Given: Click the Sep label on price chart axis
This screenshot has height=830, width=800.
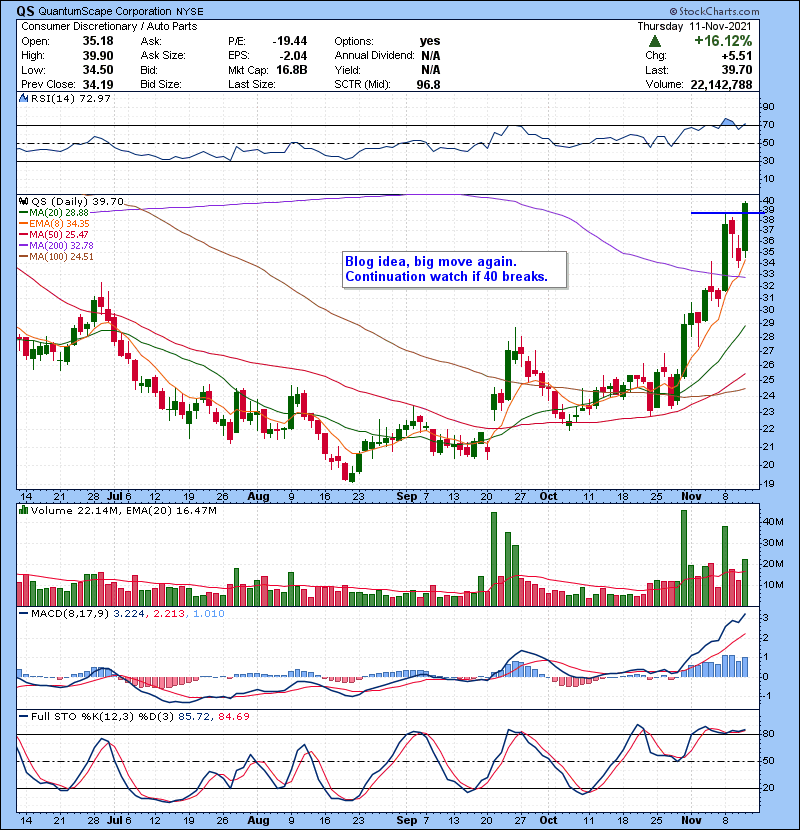Looking at the screenshot, I should coord(407,497).
